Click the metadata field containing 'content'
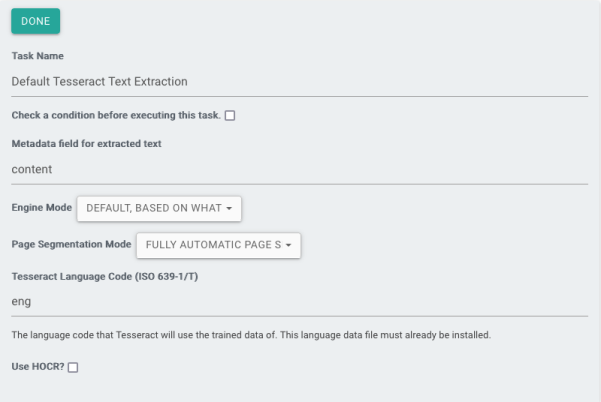Viewport: 601px width, 402px height. (x=298, y=169)
